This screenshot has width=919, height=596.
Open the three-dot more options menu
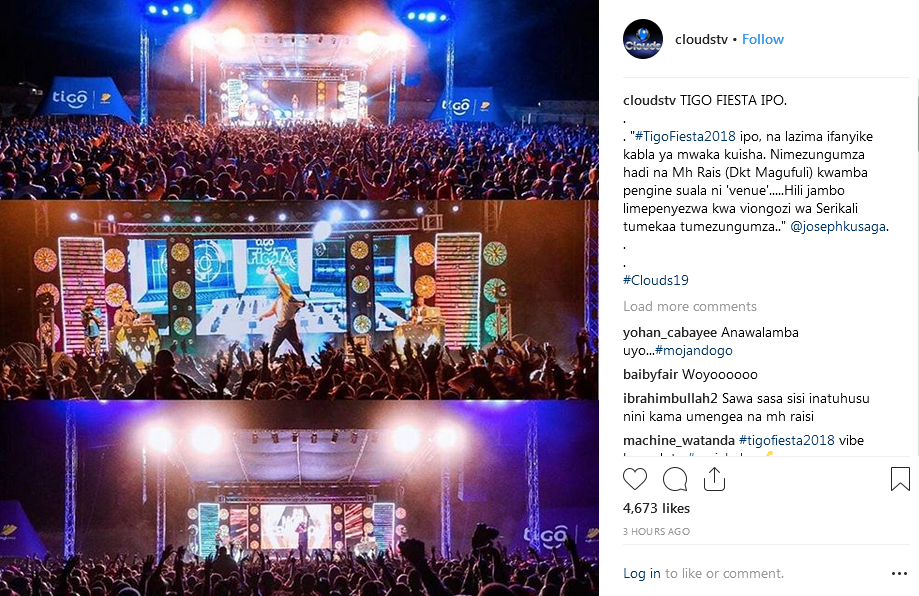[x=899, y=574]
